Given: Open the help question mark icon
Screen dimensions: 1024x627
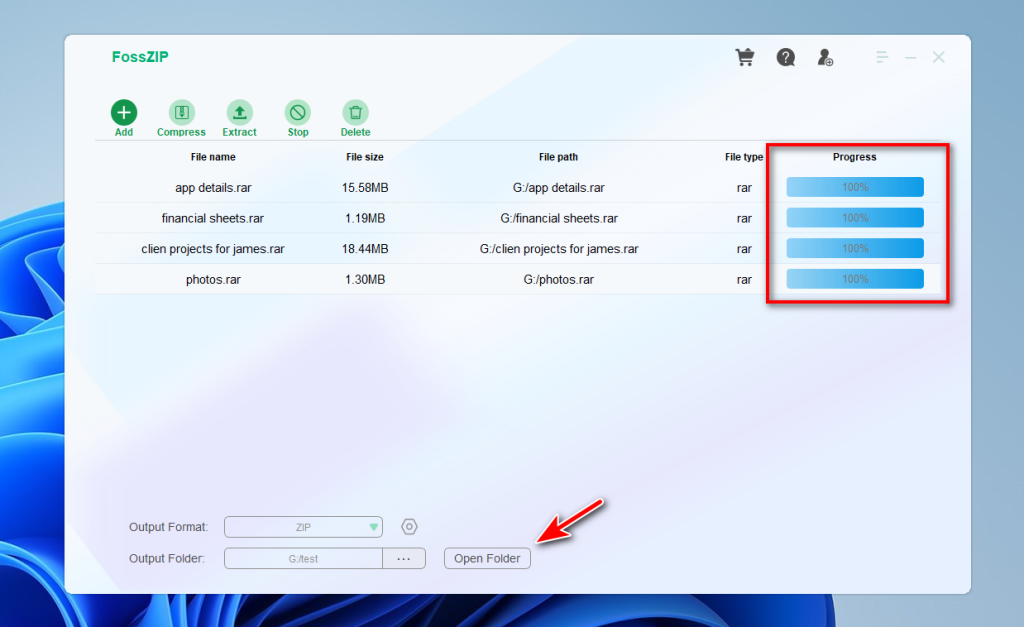Looking at the screenshot, I should (786, 58).
